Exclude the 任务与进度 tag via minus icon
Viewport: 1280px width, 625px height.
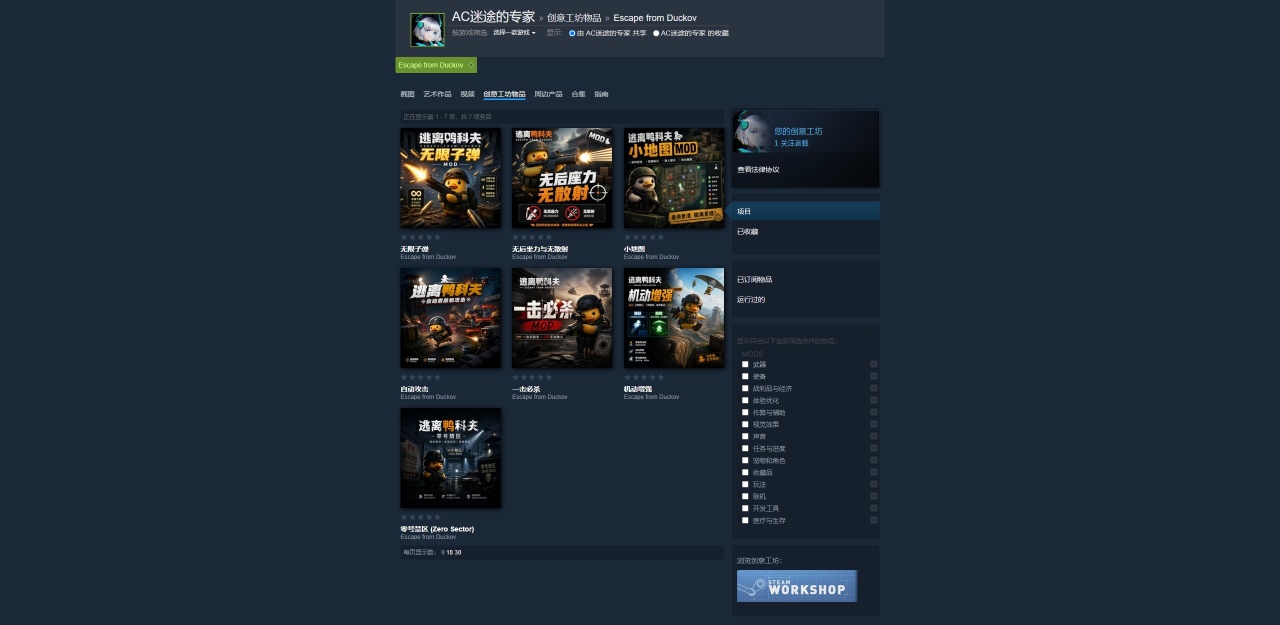(874, 448)
